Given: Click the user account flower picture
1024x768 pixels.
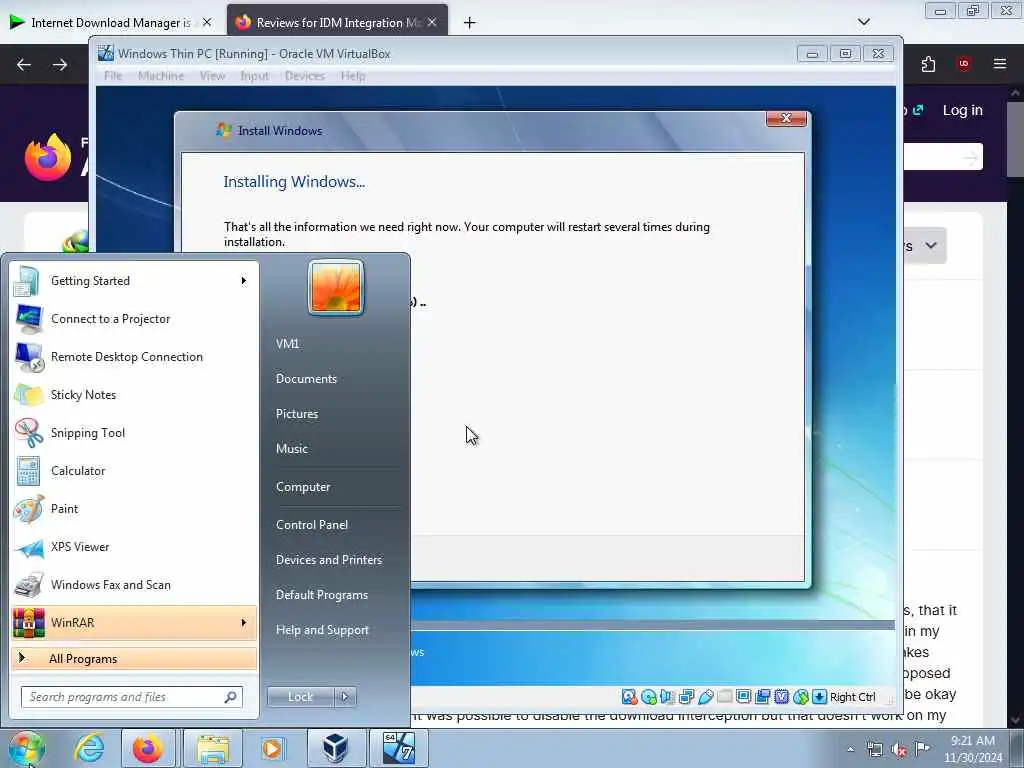Looking at the screenshot, I should coord(336,287).
